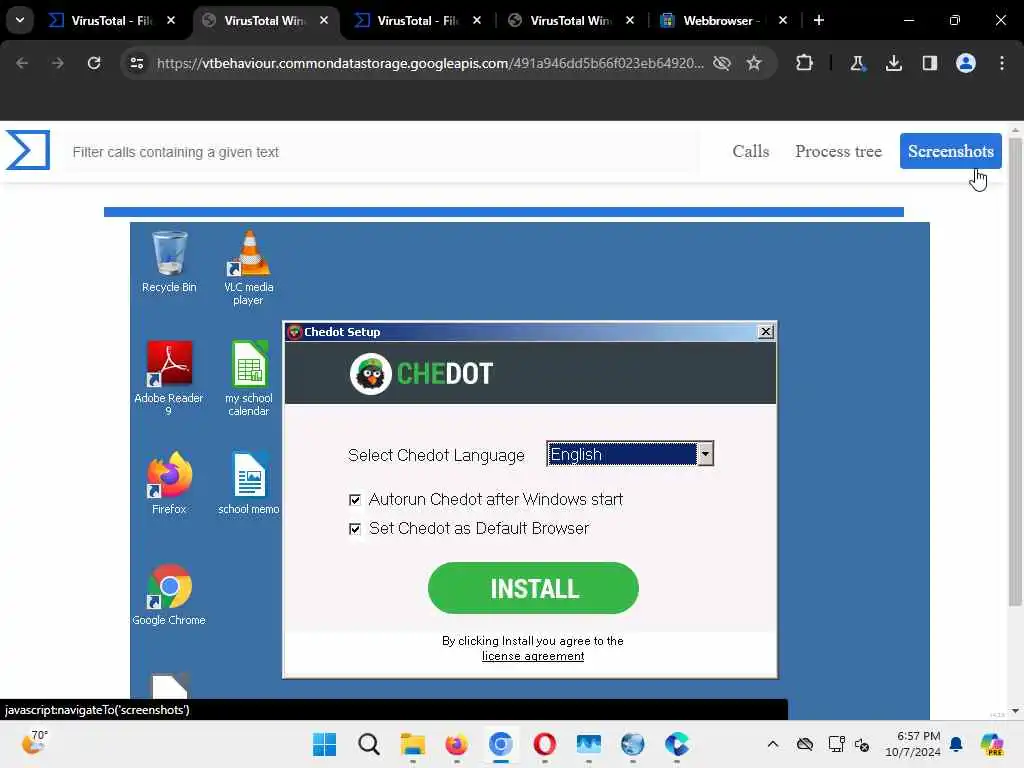Show hidden system tray icons
Screen dimensions: 1024x768
point(773,744)
